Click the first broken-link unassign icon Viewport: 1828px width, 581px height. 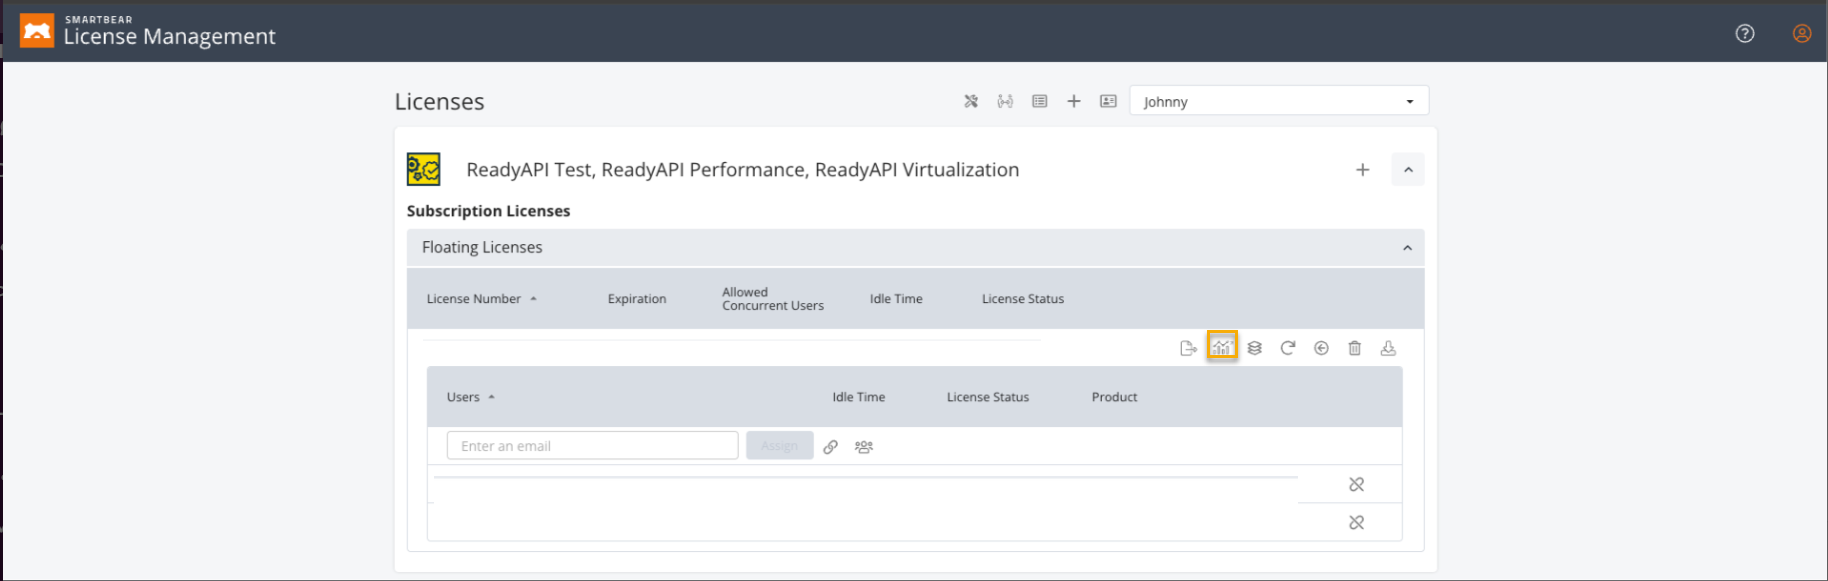click(1356, 484)
